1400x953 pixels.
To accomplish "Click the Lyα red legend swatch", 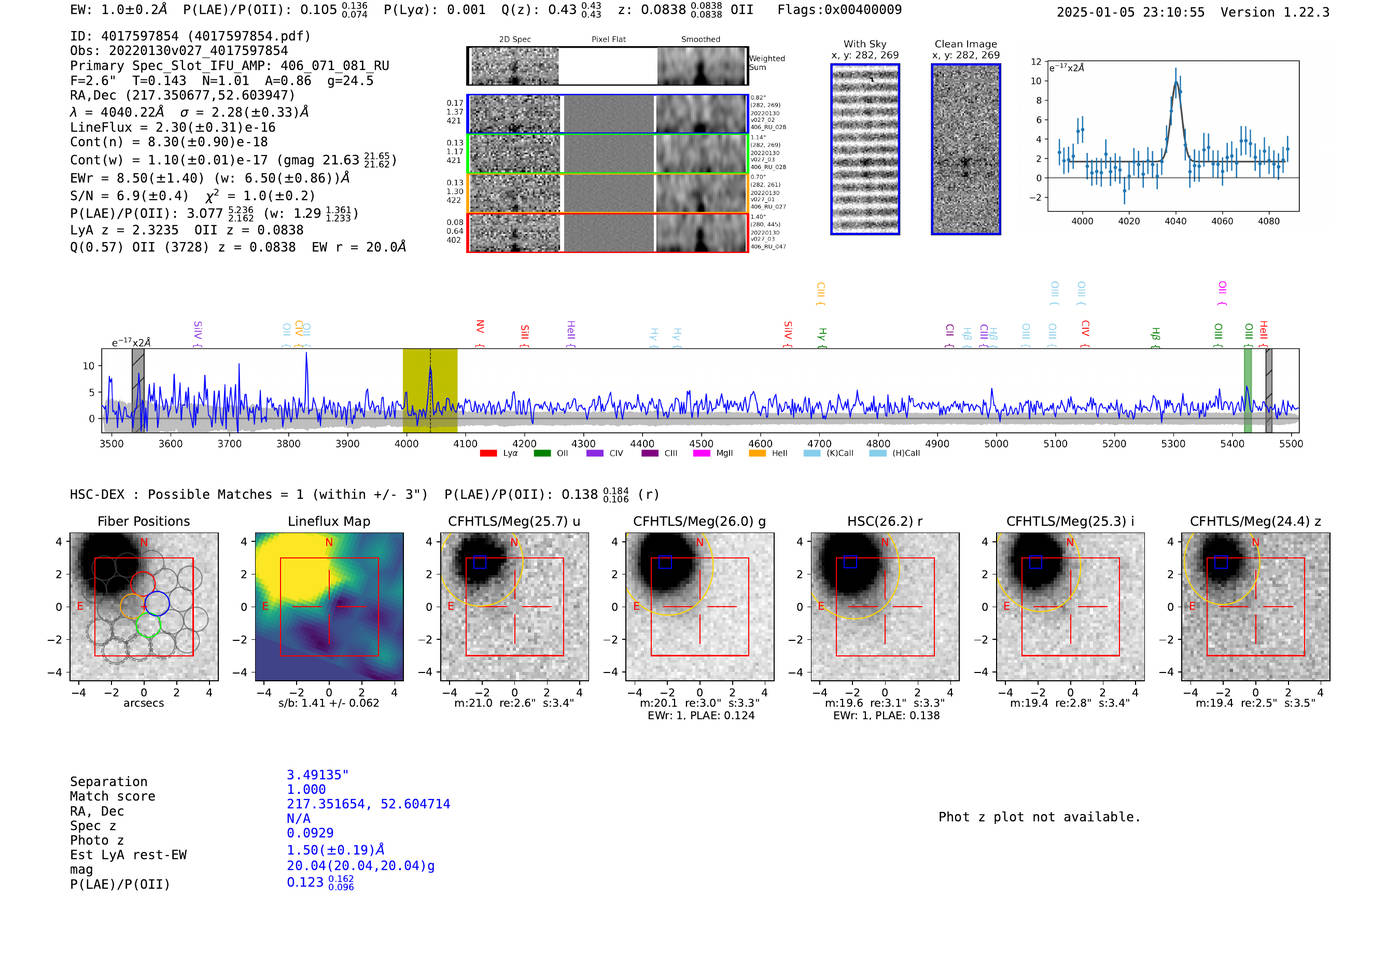I will [488, 453].
